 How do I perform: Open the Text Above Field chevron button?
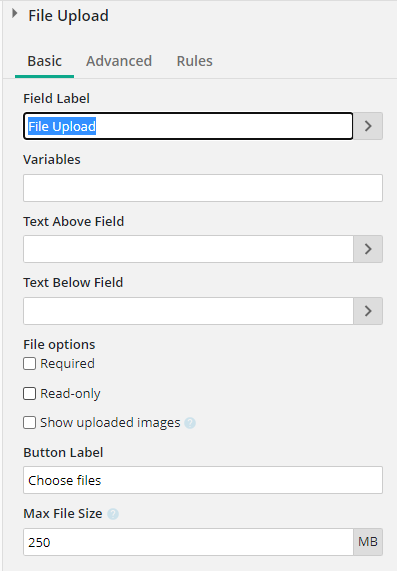pyautogui.click(x=368, y=249)
